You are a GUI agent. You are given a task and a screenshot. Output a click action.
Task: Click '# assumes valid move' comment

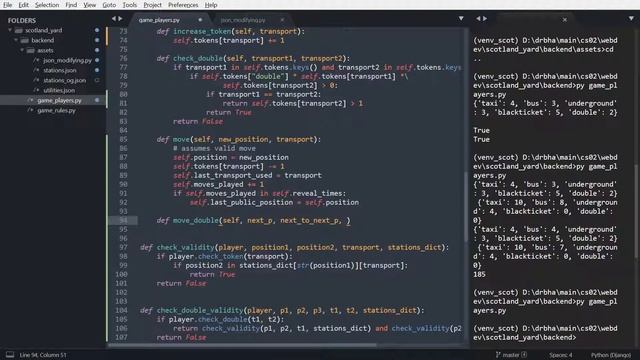click(214, 148)
